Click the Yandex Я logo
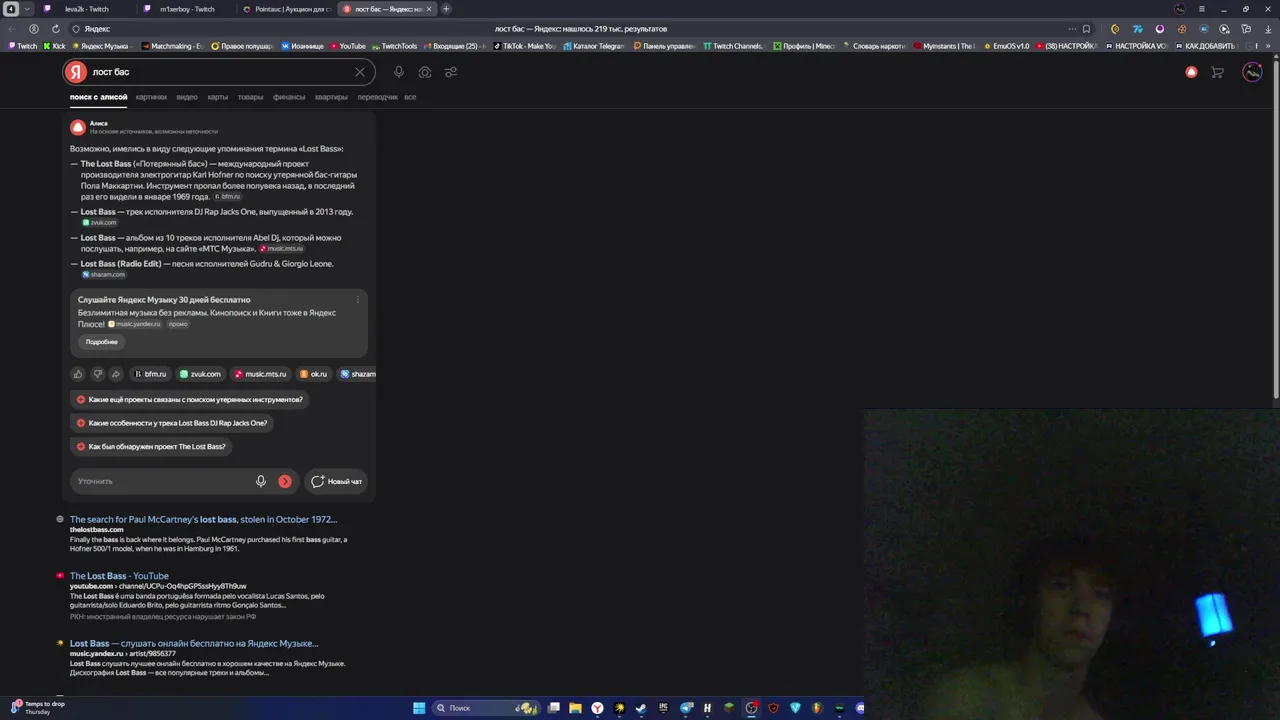The image size is (1280, 720). (76, 72)
